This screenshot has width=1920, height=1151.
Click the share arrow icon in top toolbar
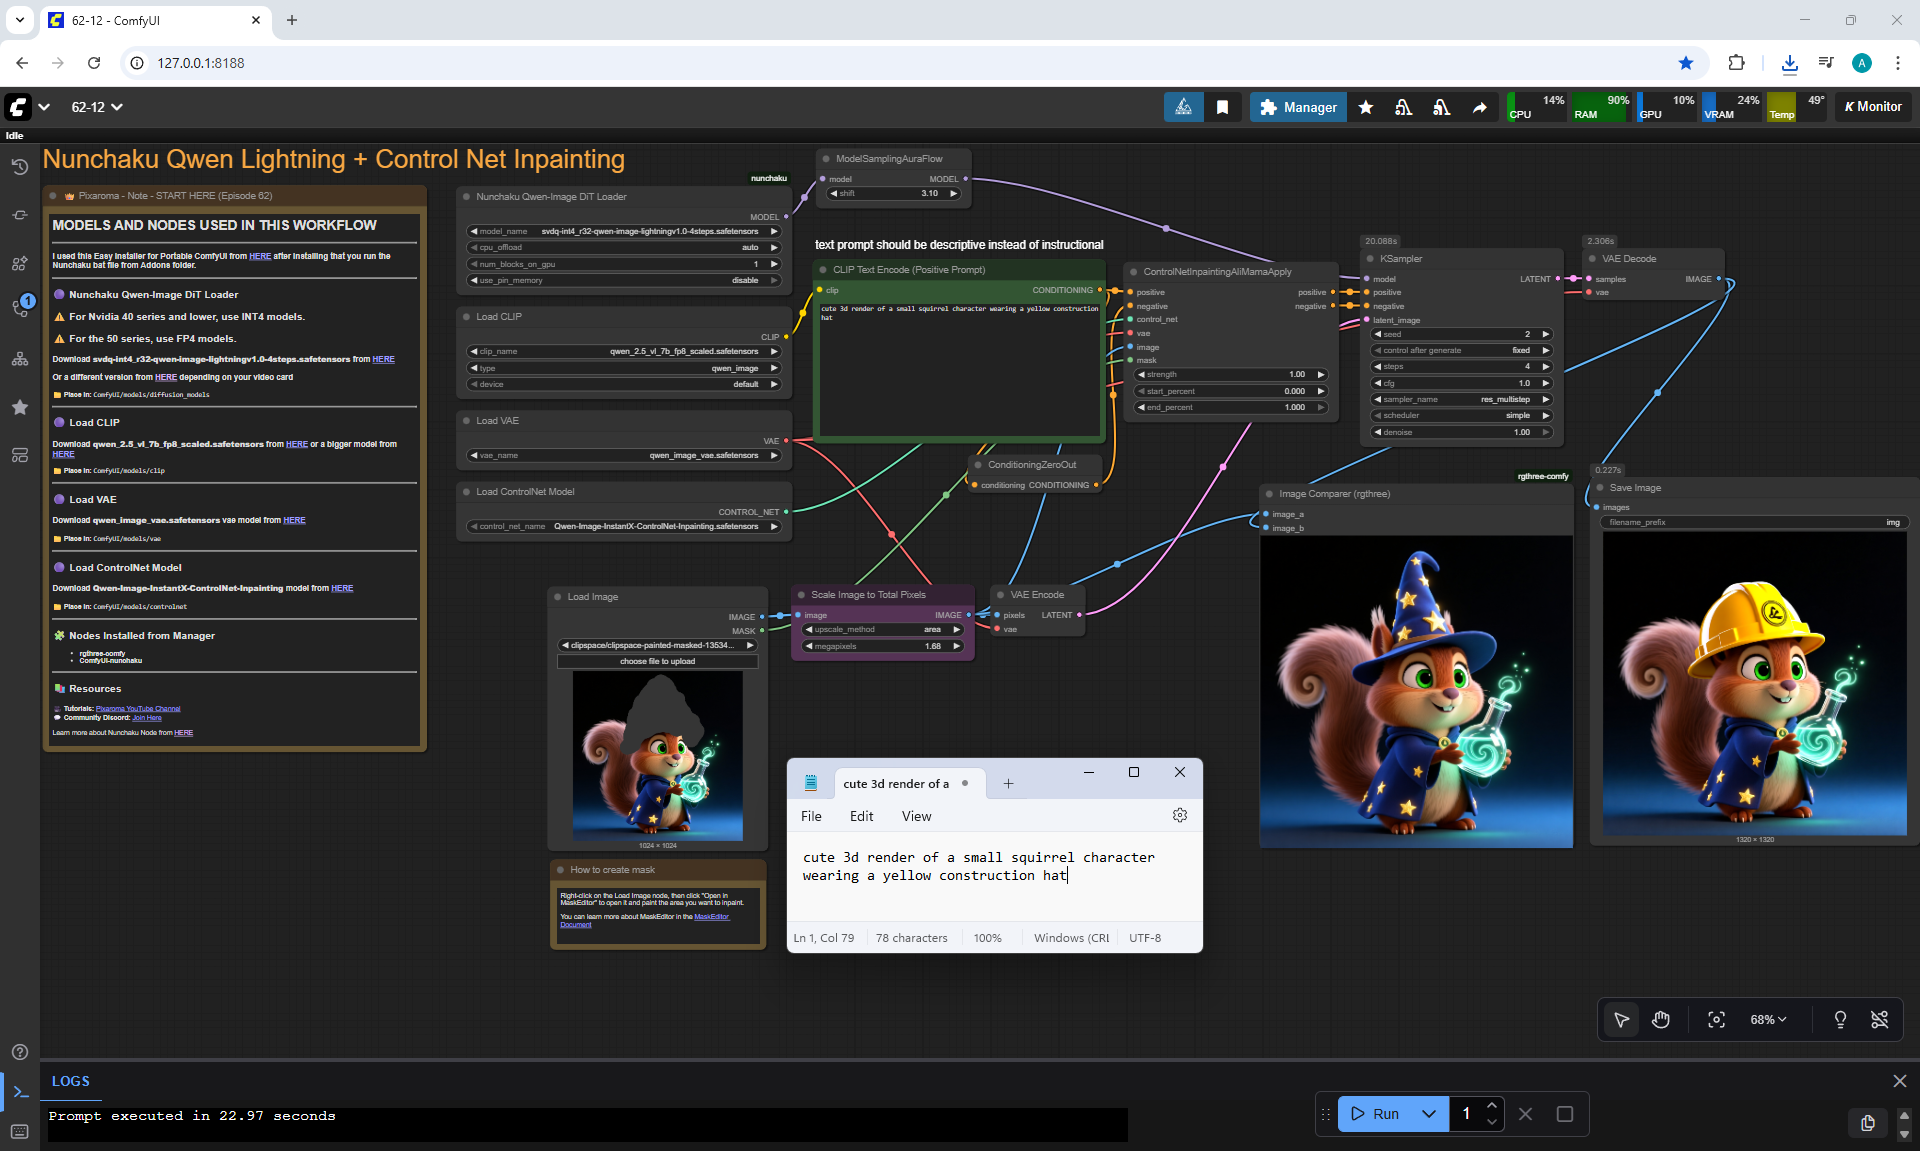[x=1479, y=107]
